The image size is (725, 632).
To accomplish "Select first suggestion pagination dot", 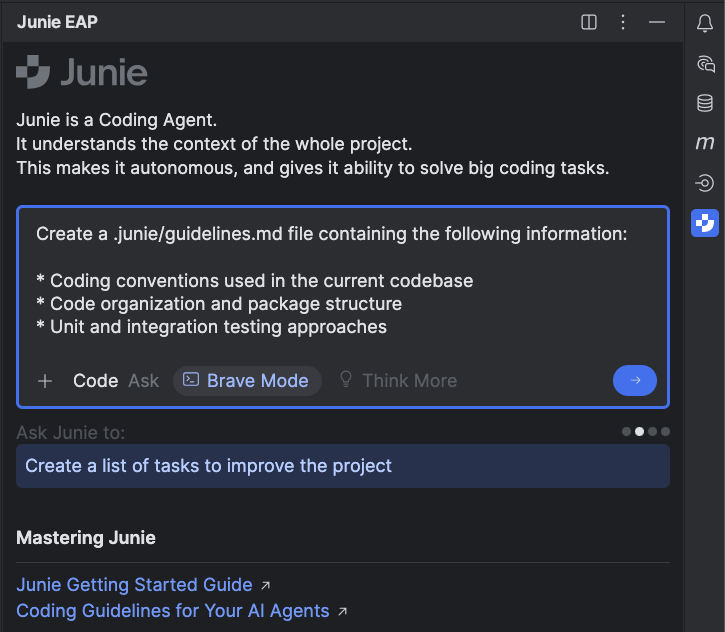I will point(626,431).
